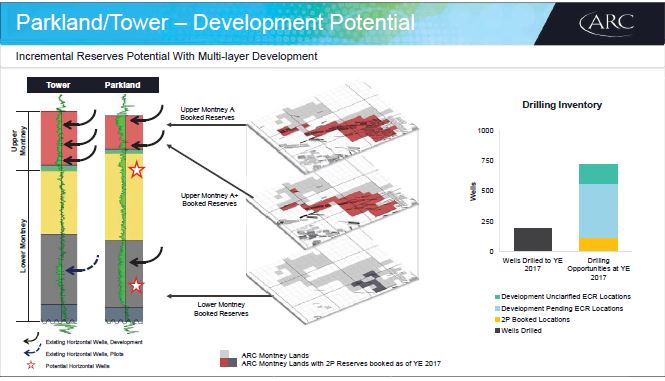Click the red star in Parkland grey layer
Image resolution: width=665 pixels, height=381 pixels.
tap(136, 285)
